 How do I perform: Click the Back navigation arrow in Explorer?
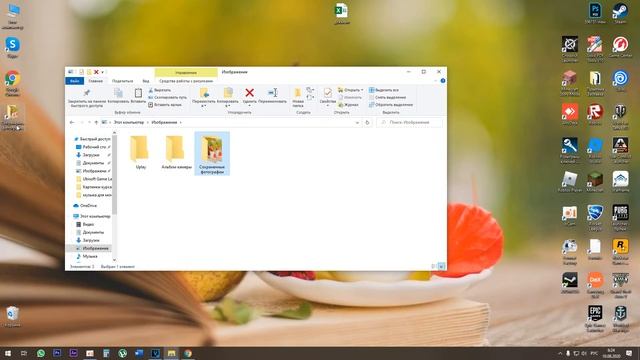click(x=72, y=122)
